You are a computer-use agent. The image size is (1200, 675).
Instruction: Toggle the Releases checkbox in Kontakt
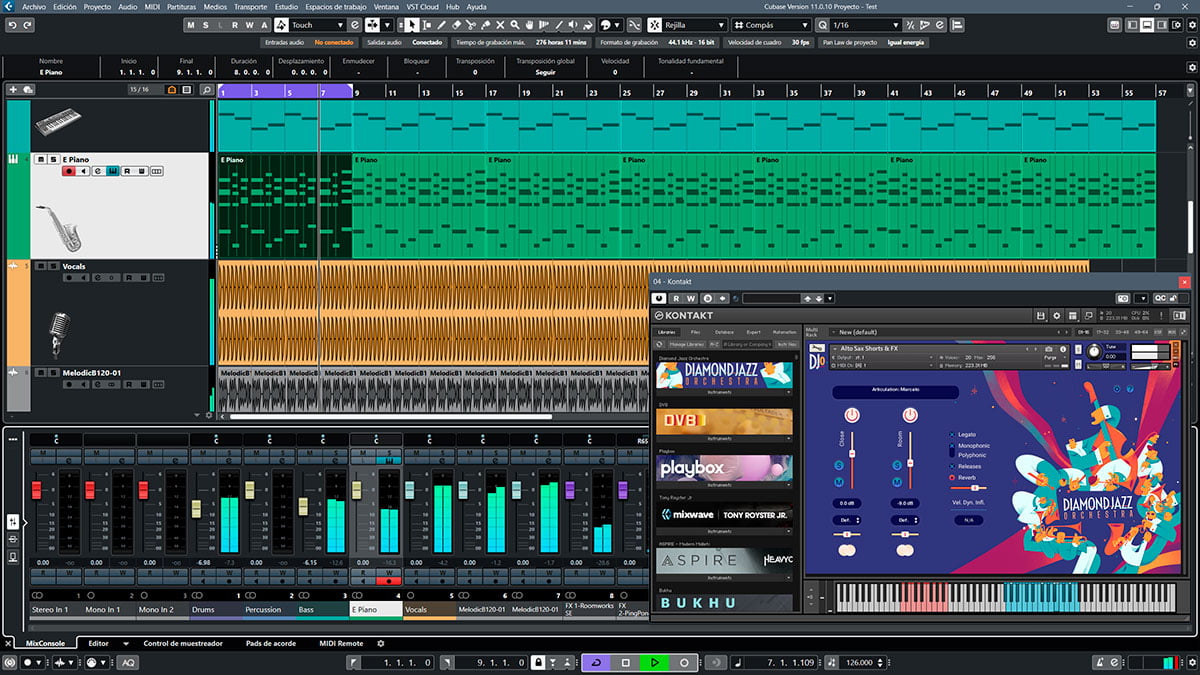click(x=951, y=466)
